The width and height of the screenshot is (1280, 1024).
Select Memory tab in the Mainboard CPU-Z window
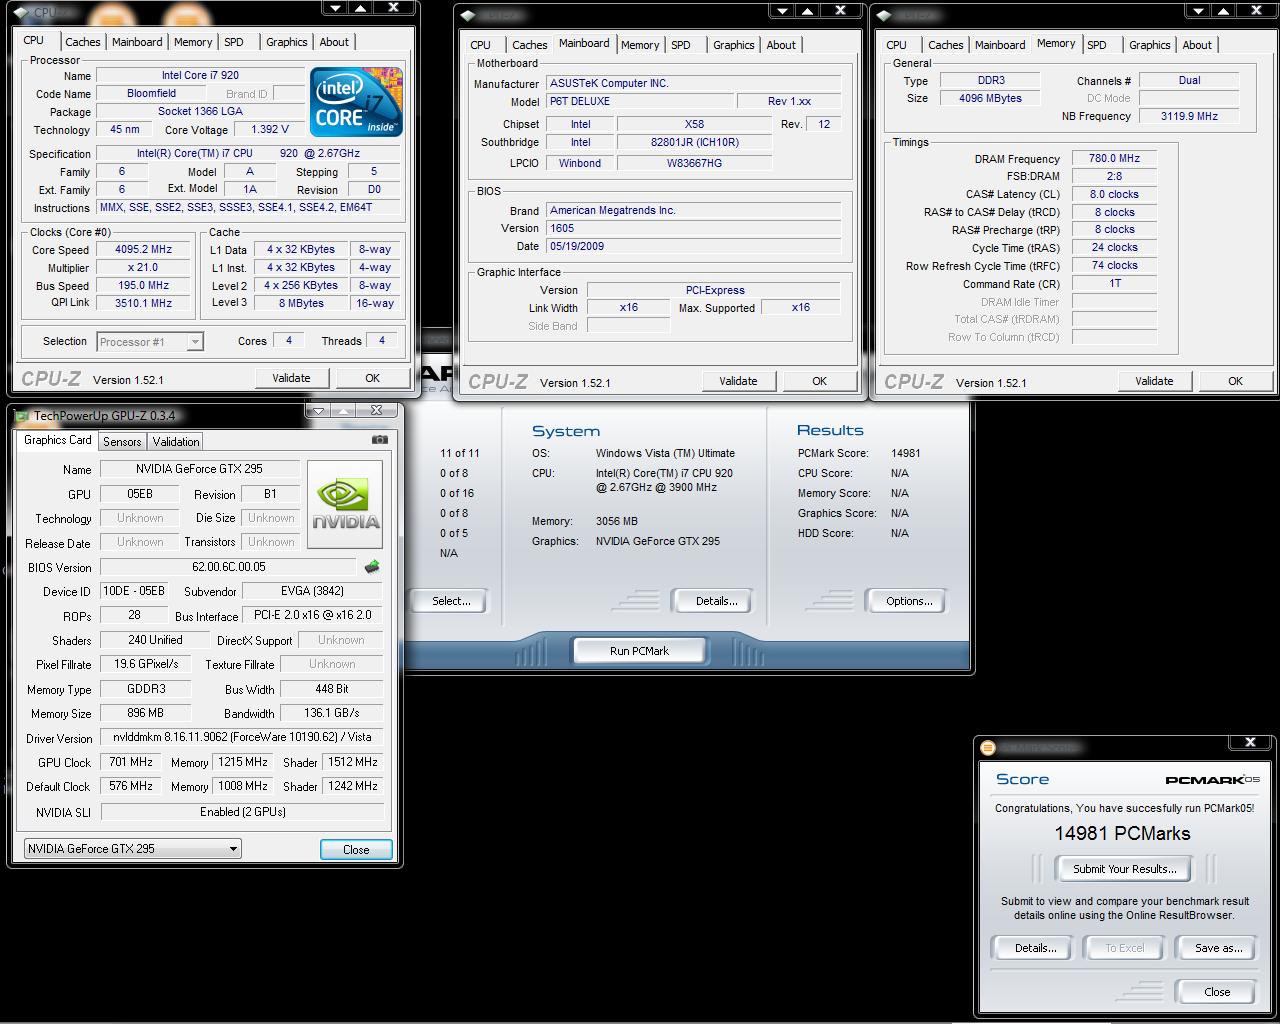click(x=640, y=45)
